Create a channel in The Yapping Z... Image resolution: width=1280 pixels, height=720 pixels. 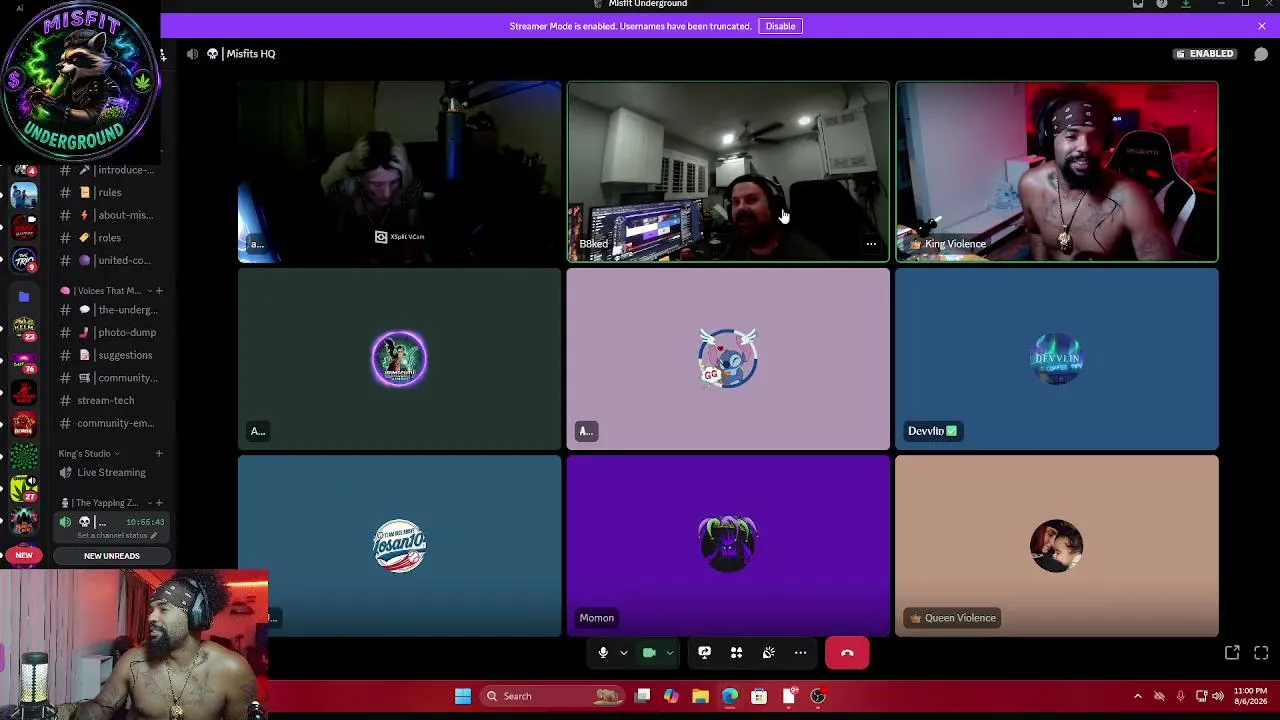coord(159,503)
